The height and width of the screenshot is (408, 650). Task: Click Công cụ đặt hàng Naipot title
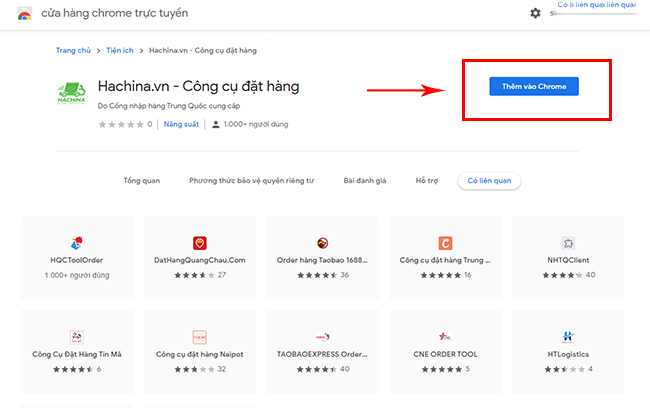(200, 355)
